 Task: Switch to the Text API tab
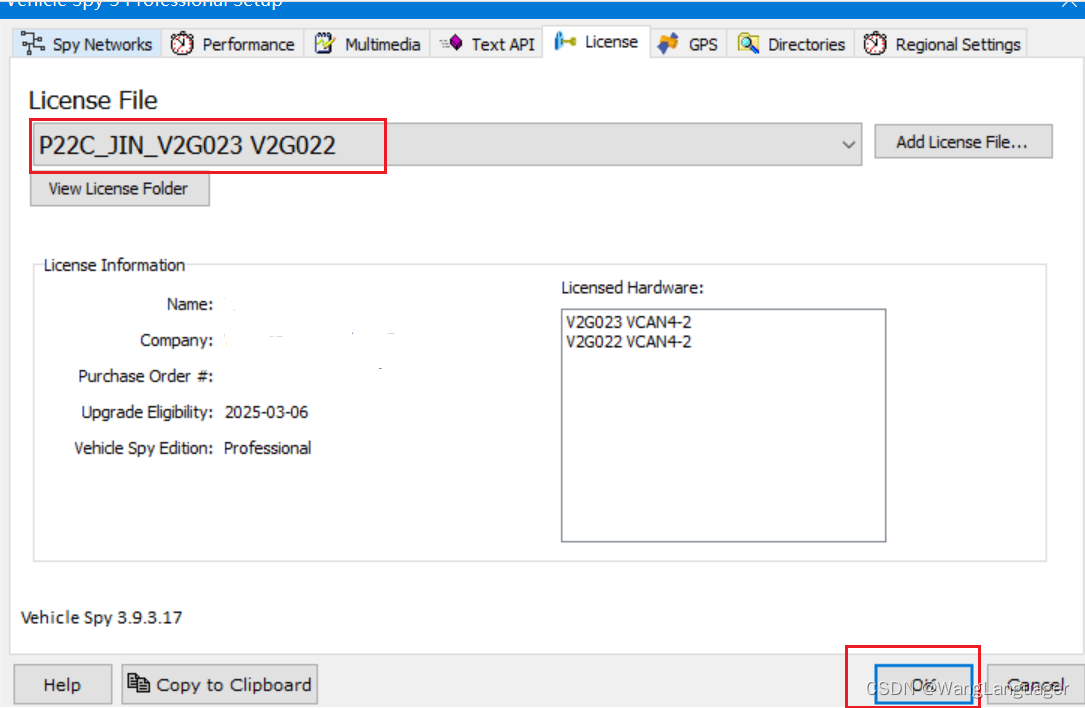[x=486, y=44]
